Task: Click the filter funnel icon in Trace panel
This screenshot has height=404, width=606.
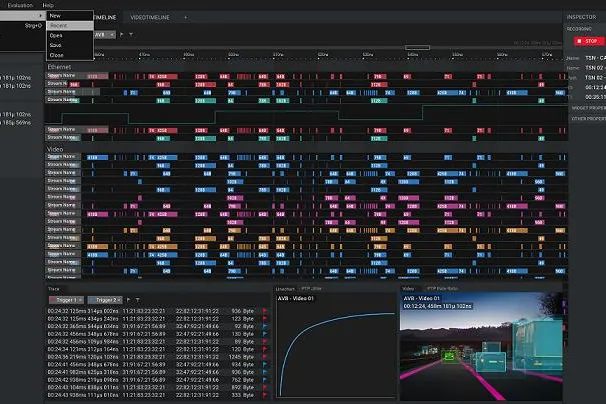Action: (138, 300)
